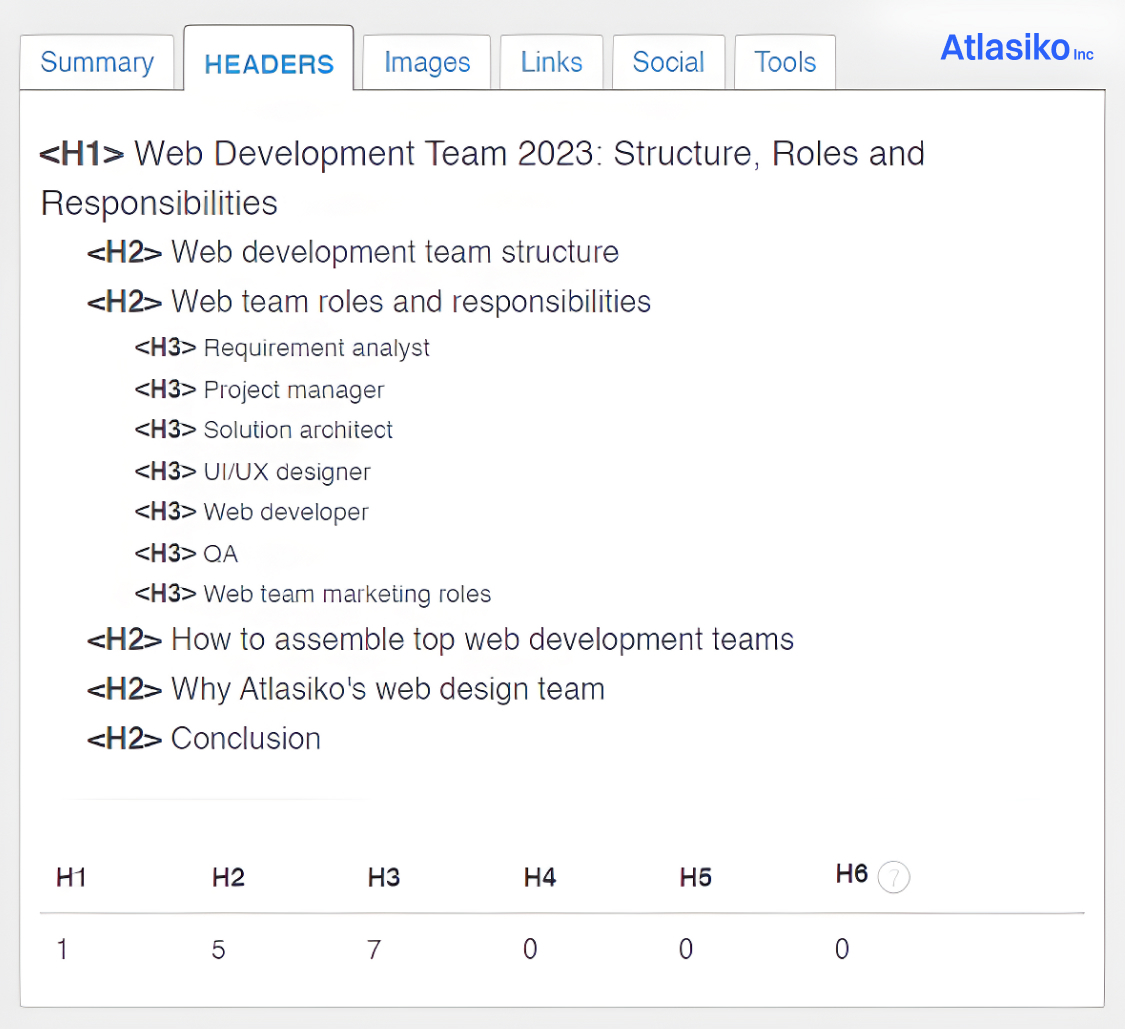Select the H2 column header in the table
Image resolution: width=1125 pixels, height=1029 pixels.
pyautogui.click(x=228, y=877)
